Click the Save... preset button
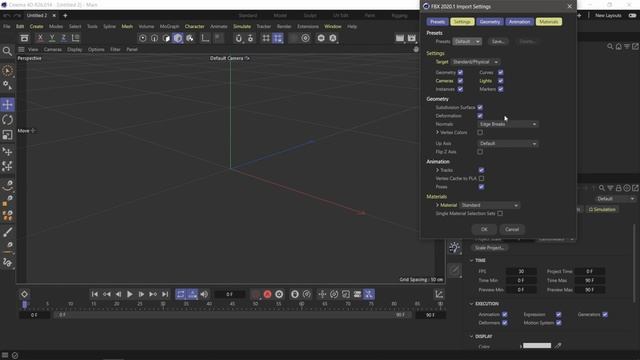The width and height of the screenshot is (640, 360). (x=498, y=42)
